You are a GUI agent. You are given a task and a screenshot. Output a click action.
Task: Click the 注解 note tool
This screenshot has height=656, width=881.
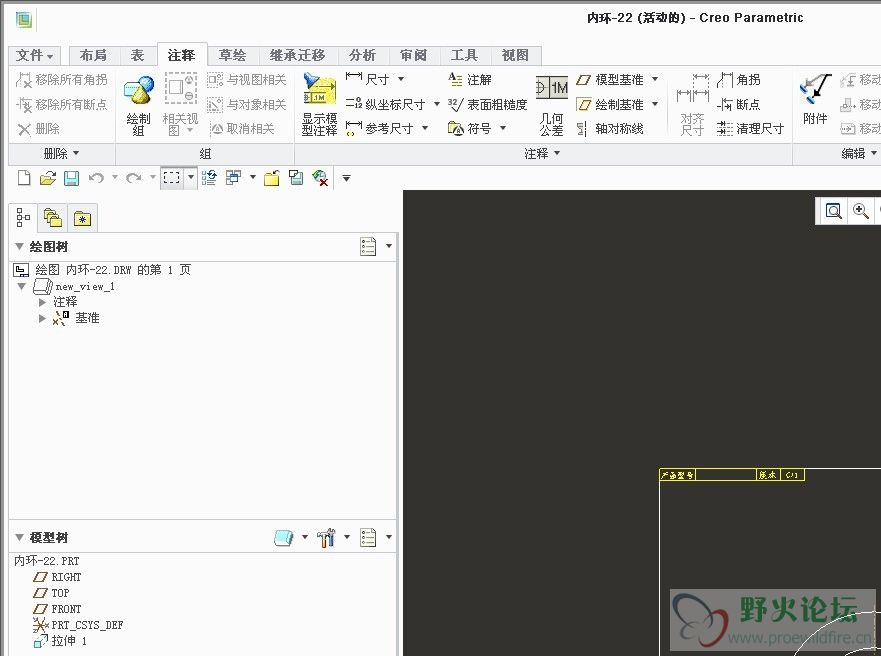(470, 79)
